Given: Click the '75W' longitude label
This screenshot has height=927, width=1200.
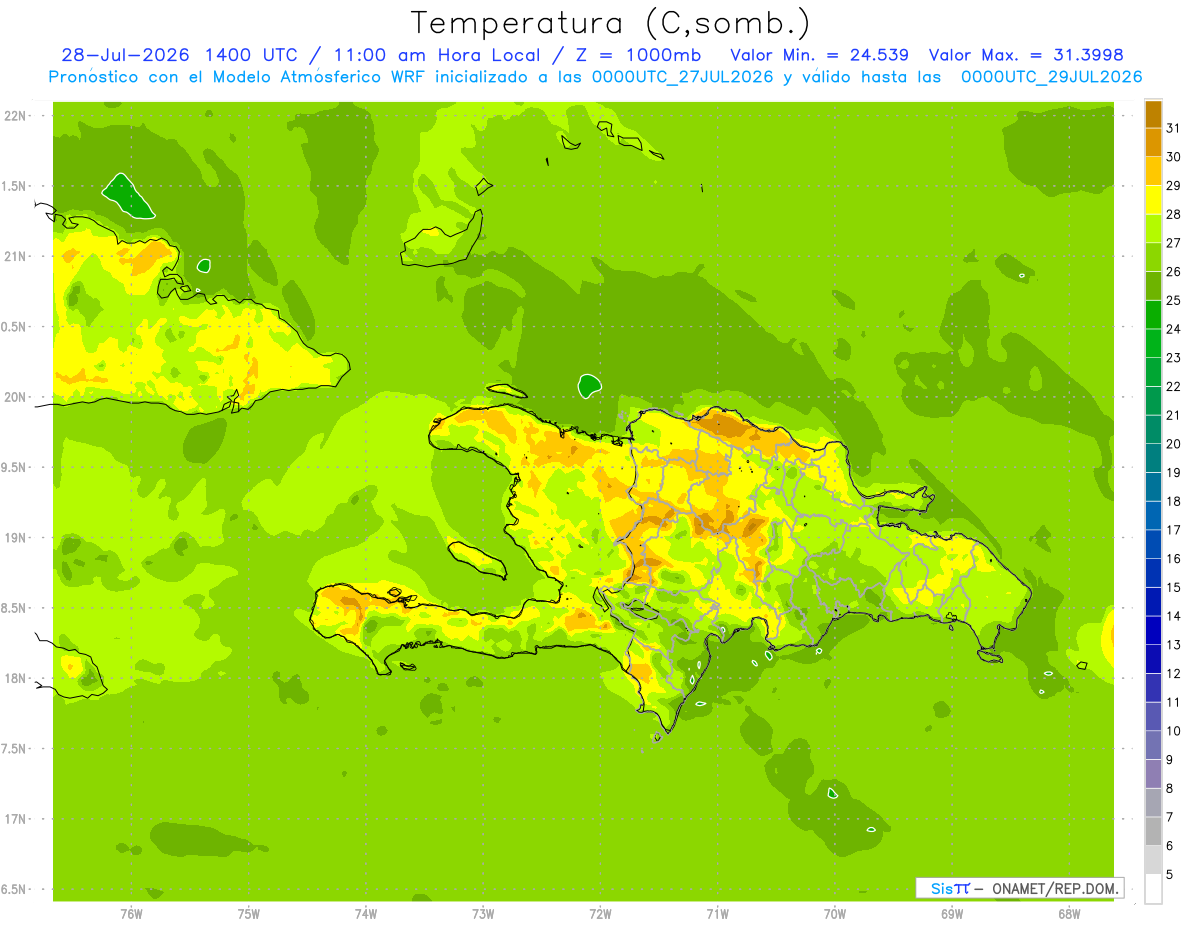Looking at the screenshot, I should point(248,914).
